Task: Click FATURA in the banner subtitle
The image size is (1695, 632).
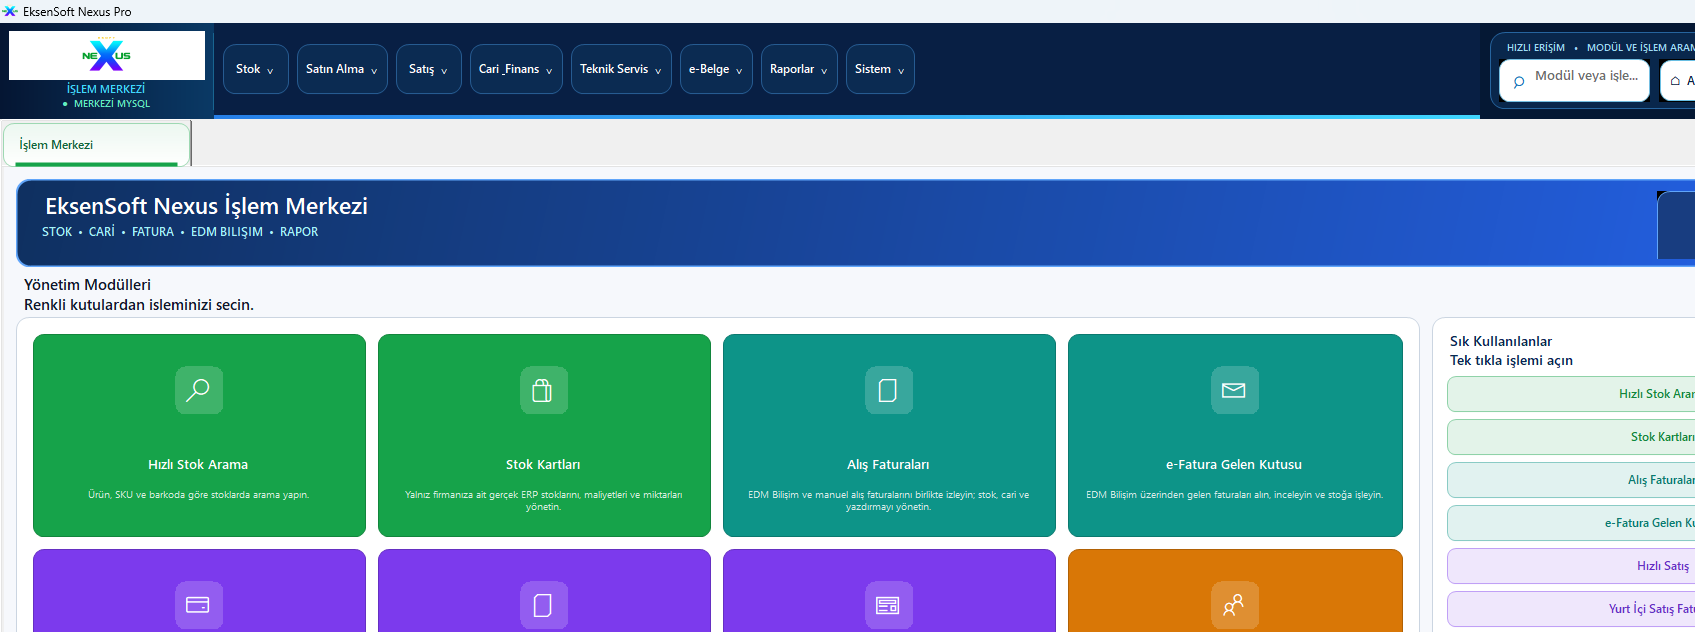Action: pyautogui.click(x=153, y=232)
